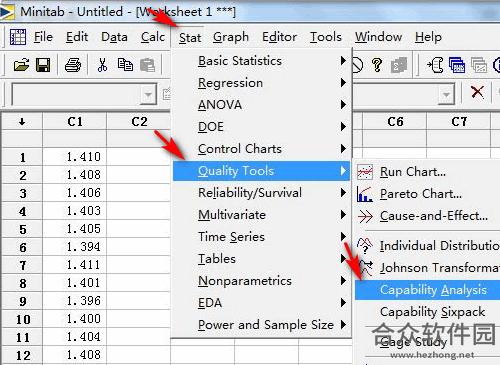Open the Data menu
This screenshot has width=500, height=365.
(x=114, y=37)
